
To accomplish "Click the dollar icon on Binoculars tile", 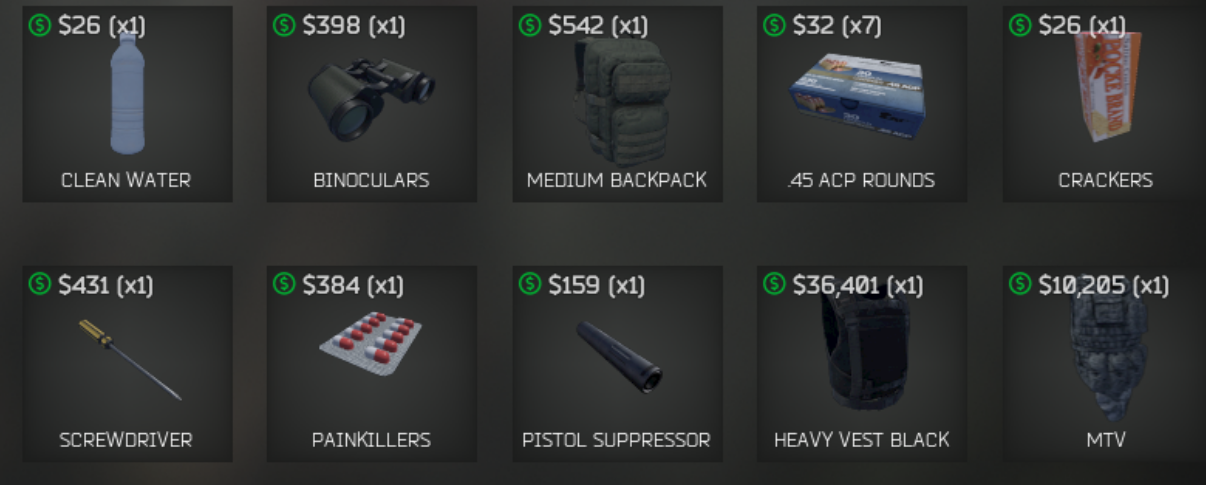I will tap(284, 25).
